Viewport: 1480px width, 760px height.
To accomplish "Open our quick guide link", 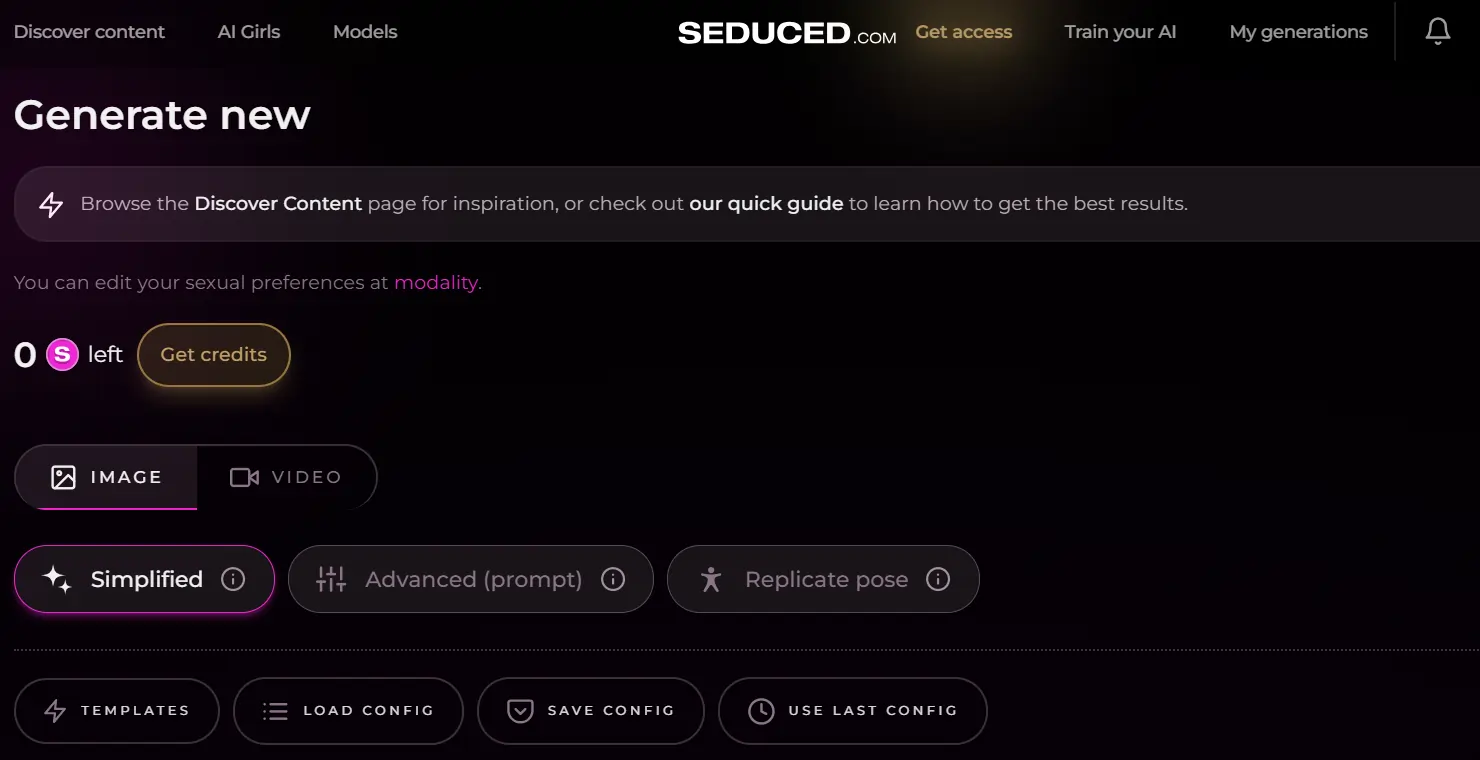I will point(766,203).
